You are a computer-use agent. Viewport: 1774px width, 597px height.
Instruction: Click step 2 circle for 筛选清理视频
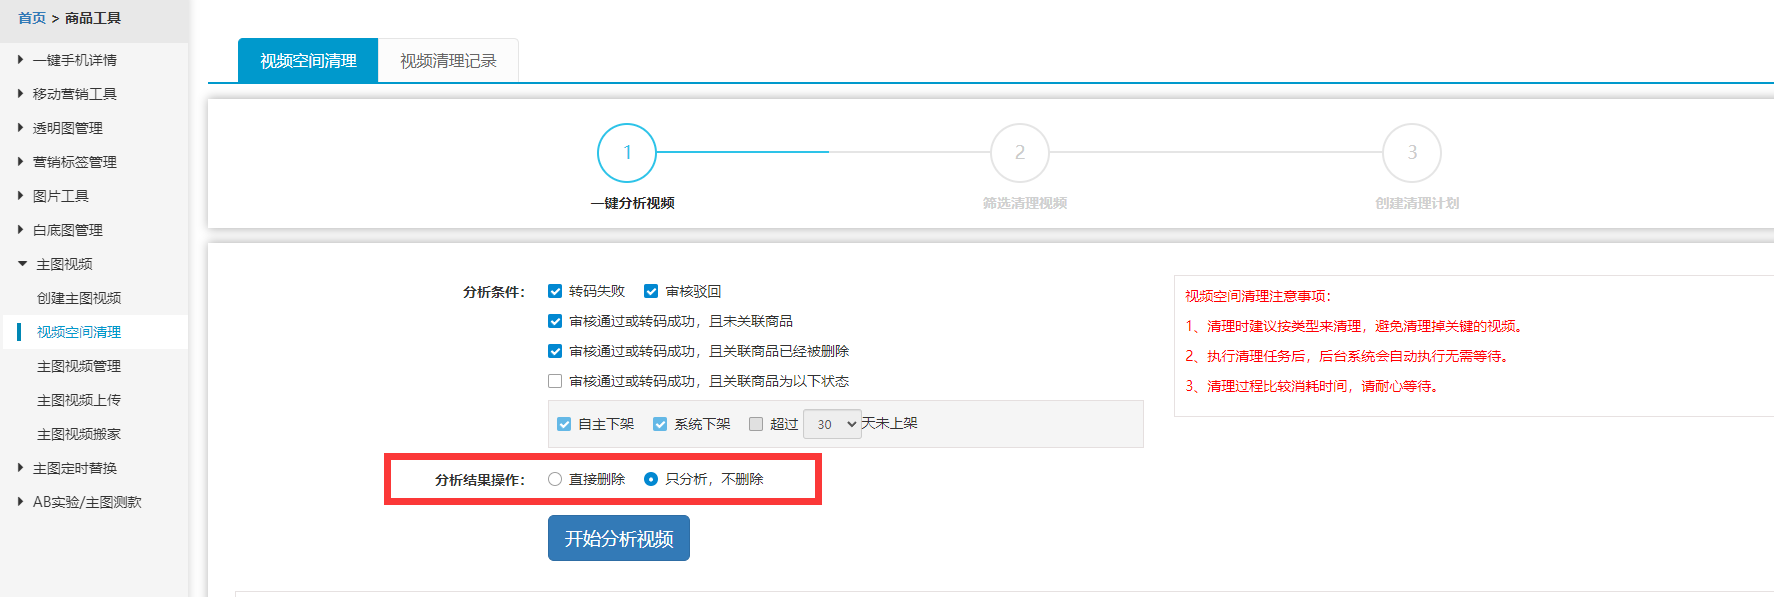tap(1019, 153)
